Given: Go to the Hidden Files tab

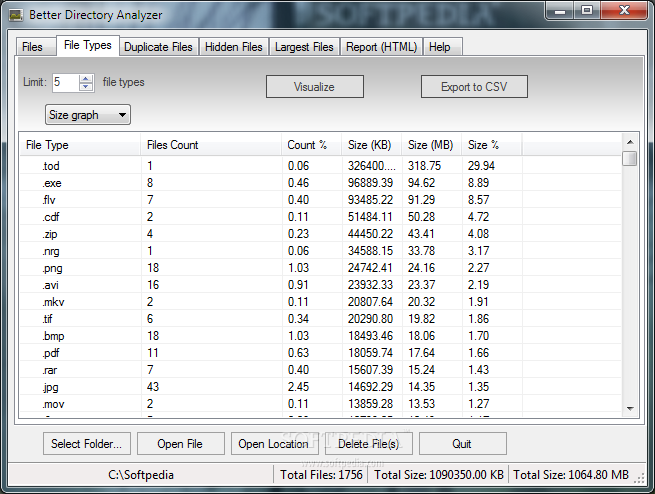Looking at the screenshot, I should (234, 47).
